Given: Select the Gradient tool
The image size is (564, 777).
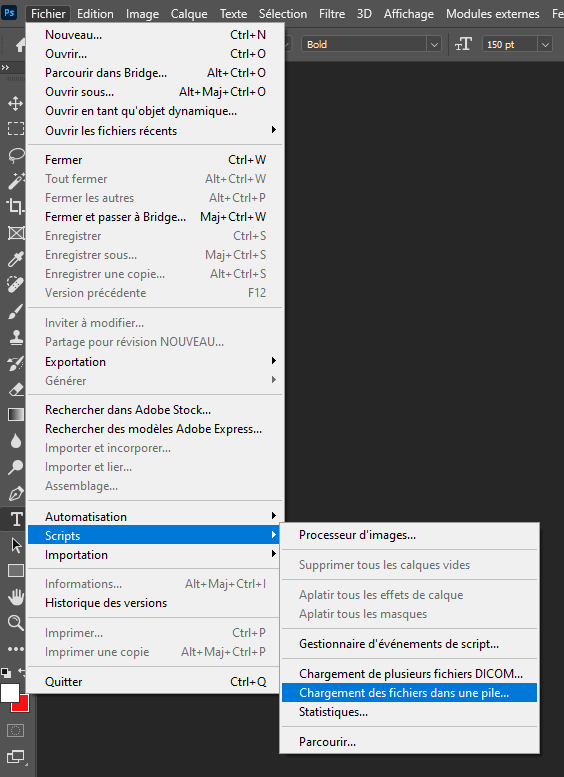Looking at the screenshot, I should pyautogui.click(x=15, y=415).
